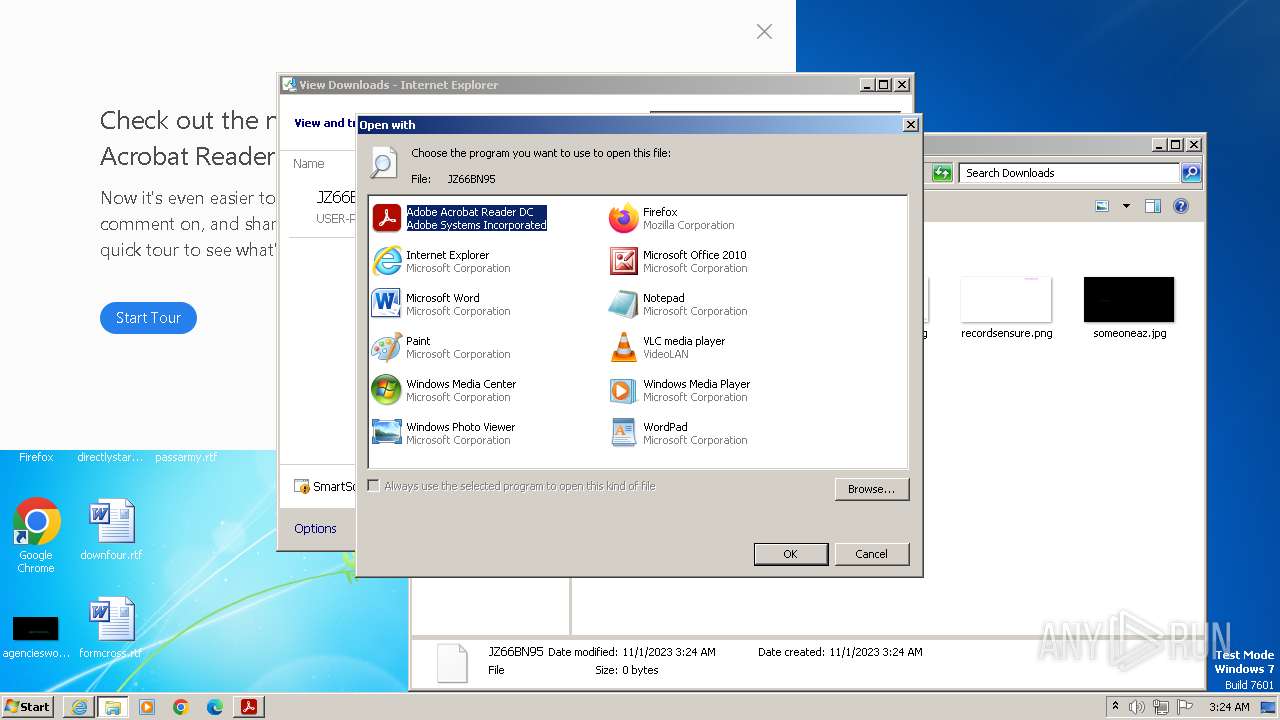This screenshot has height=720, width=1280.
Task: Cancel the Open with dialog
Action: tap(871, 554)
